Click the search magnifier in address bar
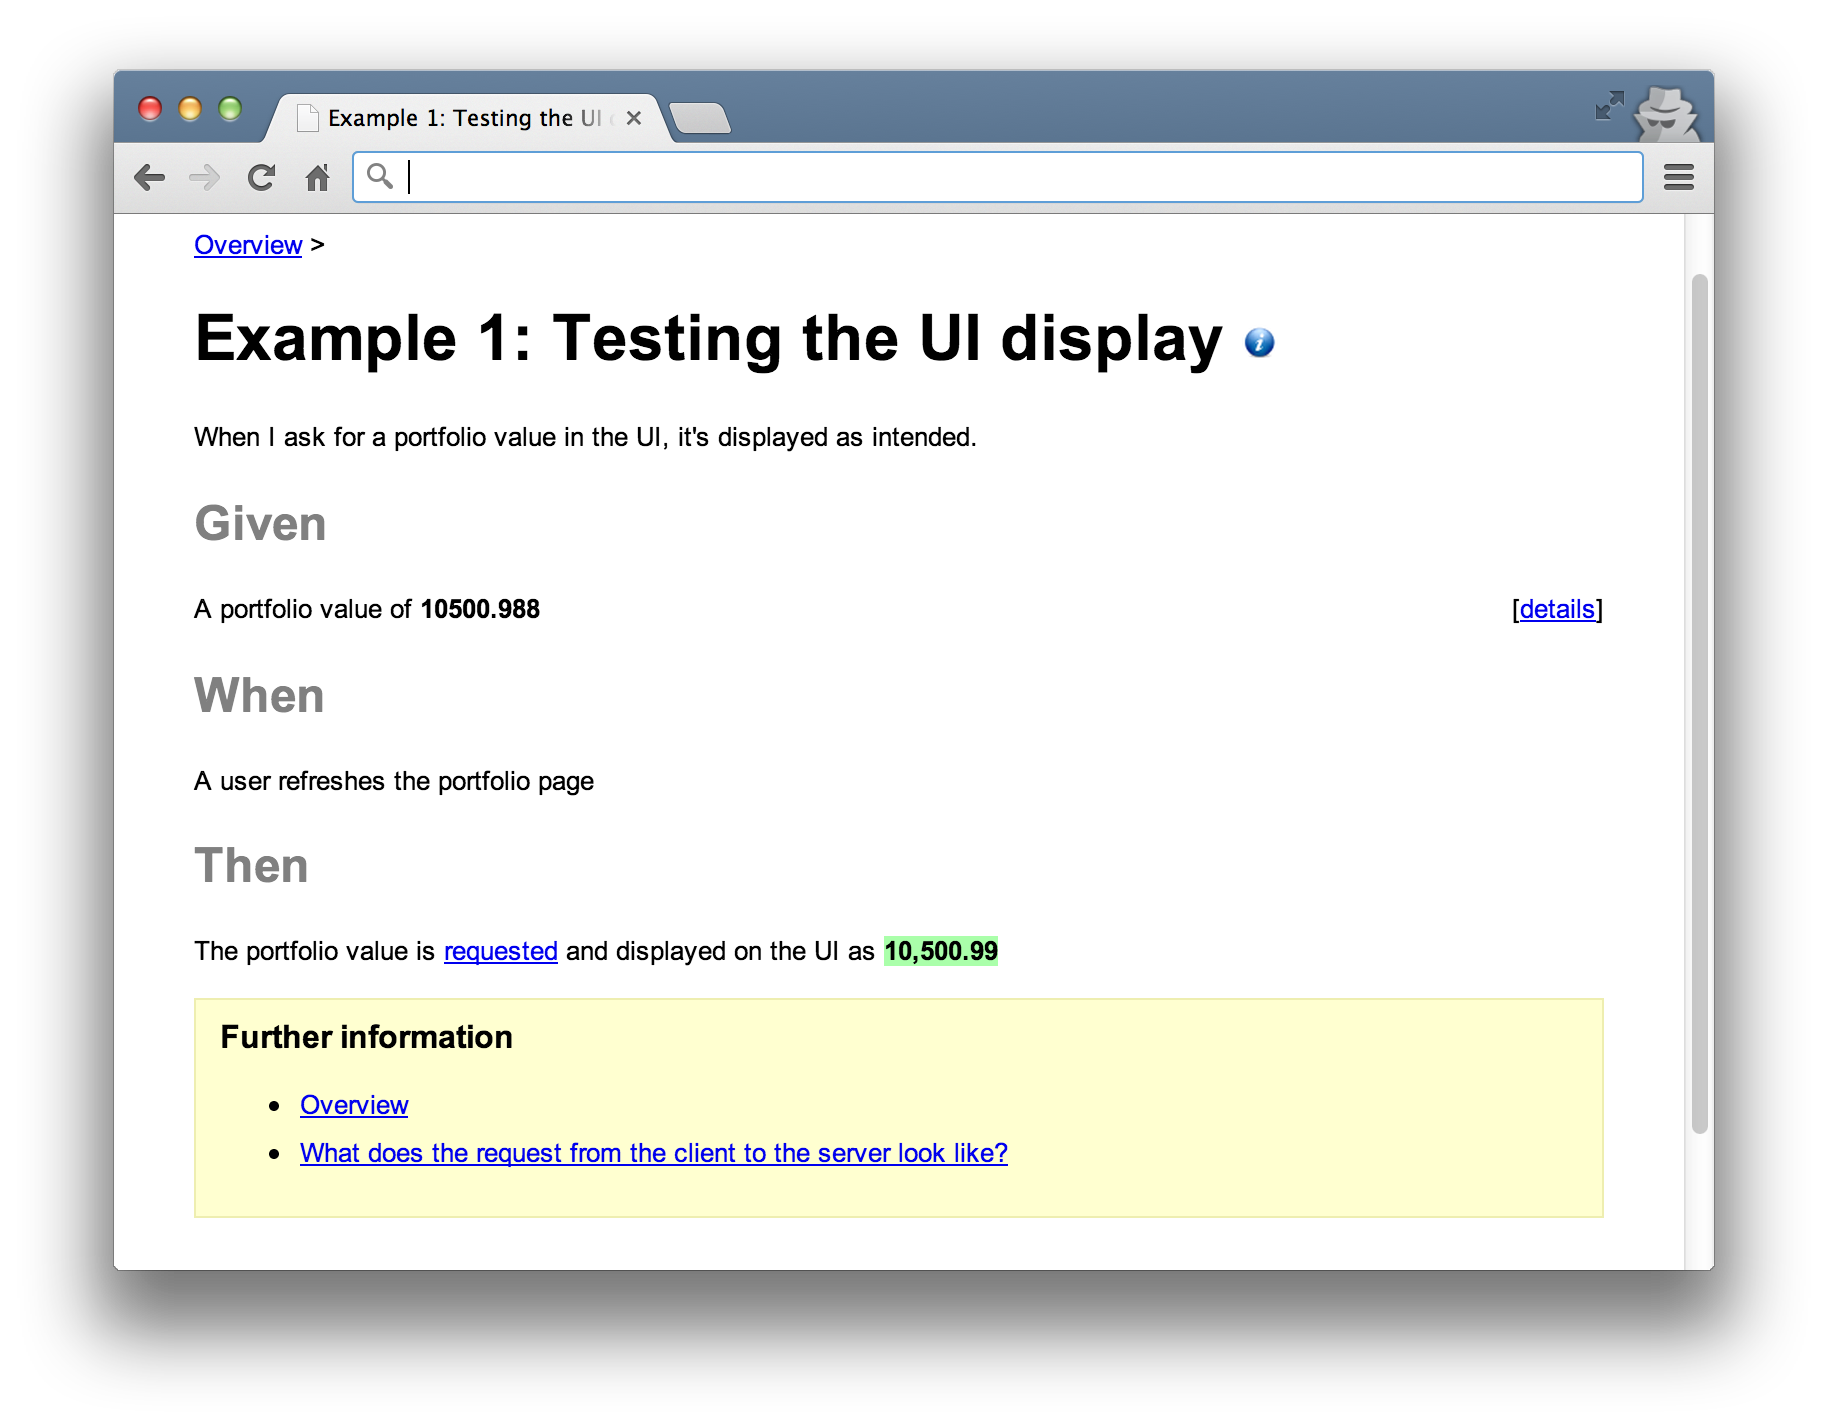 379,177
